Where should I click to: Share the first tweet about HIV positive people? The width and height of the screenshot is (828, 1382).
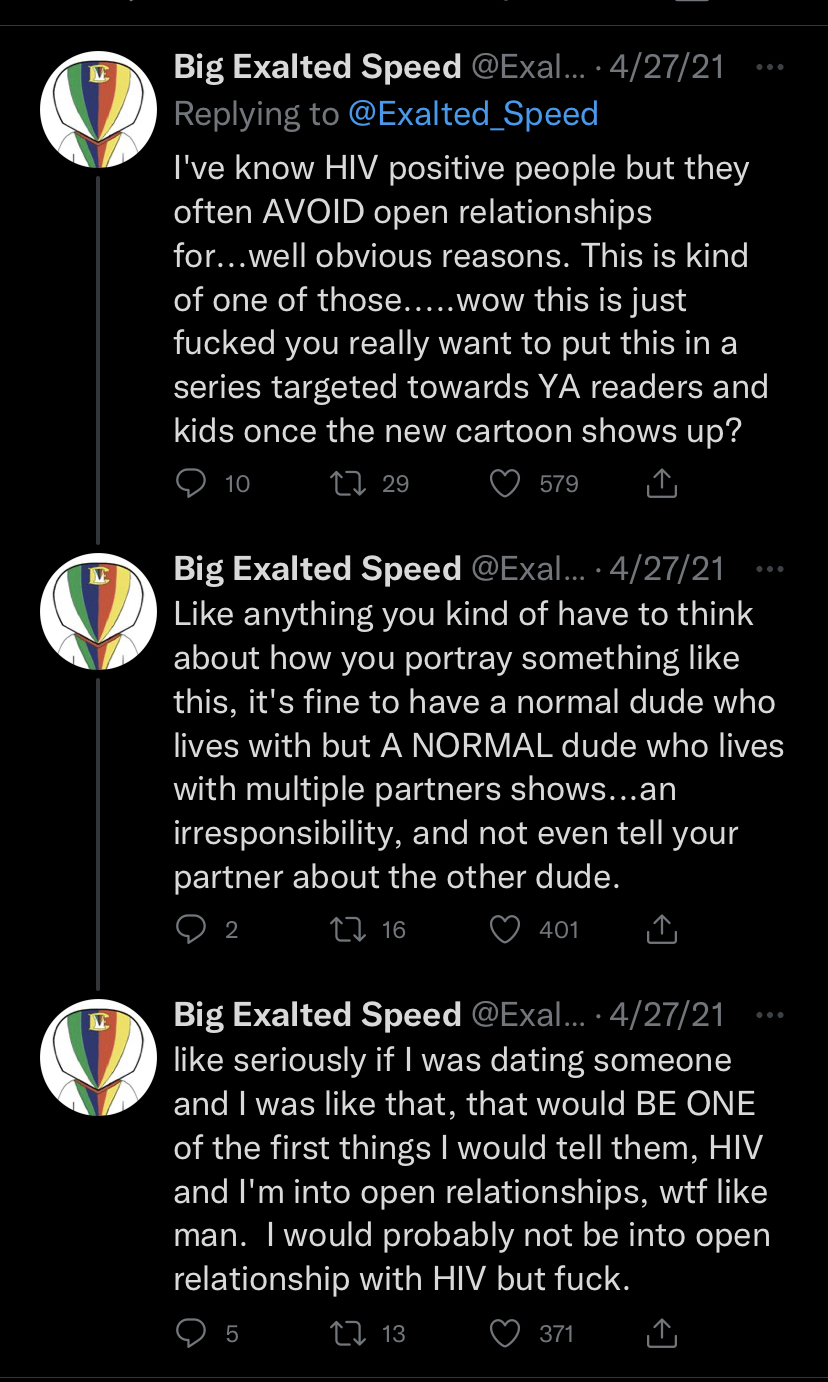(661, 484)
